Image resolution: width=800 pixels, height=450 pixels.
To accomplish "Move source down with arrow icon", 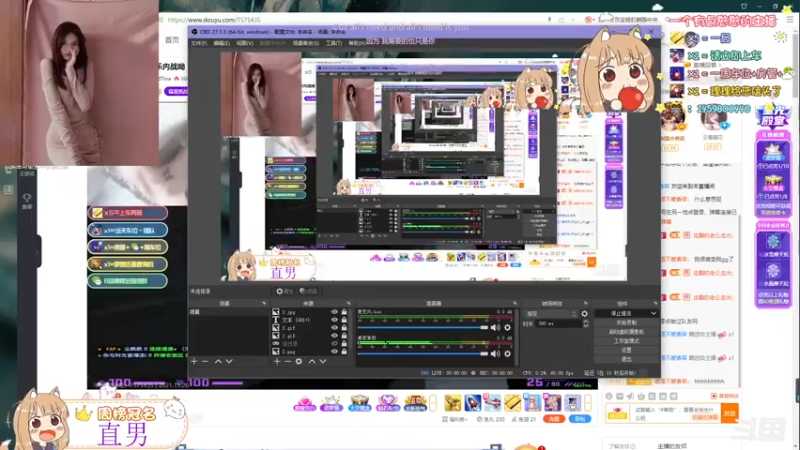I will click(323, 361).
